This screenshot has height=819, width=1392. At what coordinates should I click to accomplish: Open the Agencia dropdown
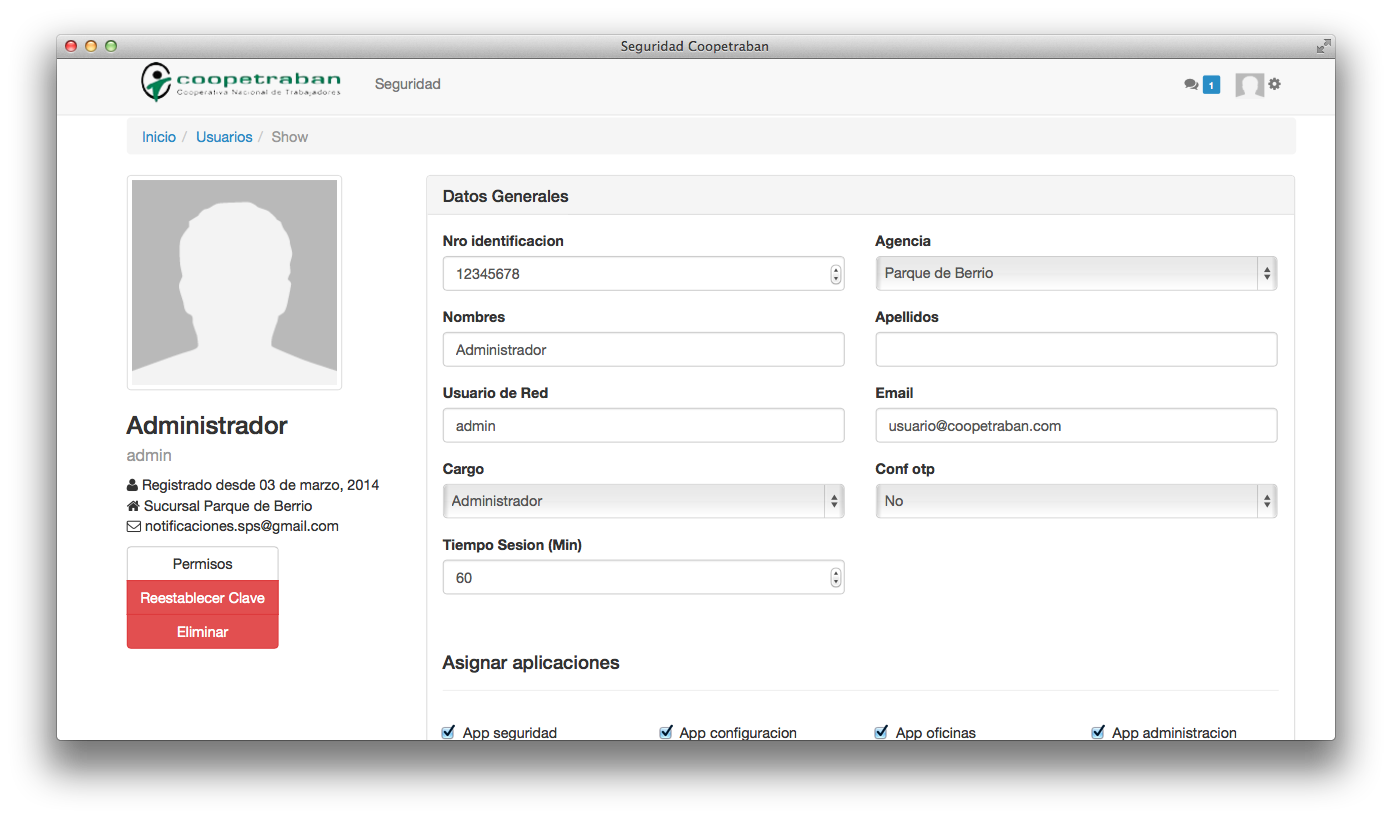tap(1076, 273)
